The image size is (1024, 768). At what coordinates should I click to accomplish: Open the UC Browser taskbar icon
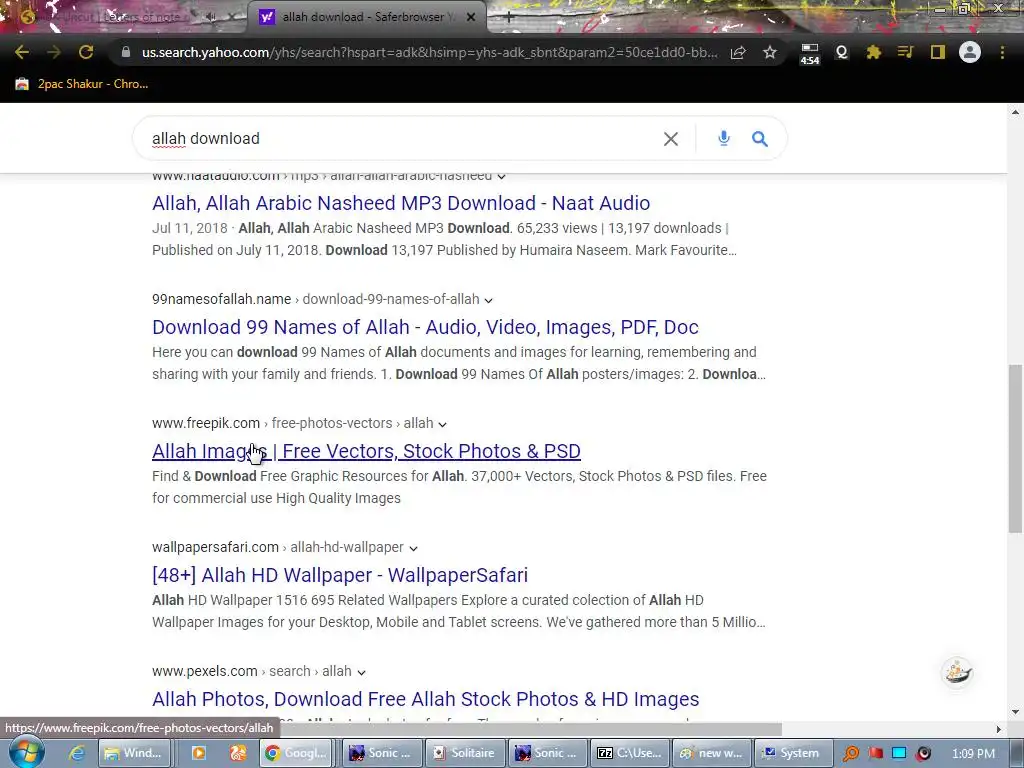[x=238, y=753]
